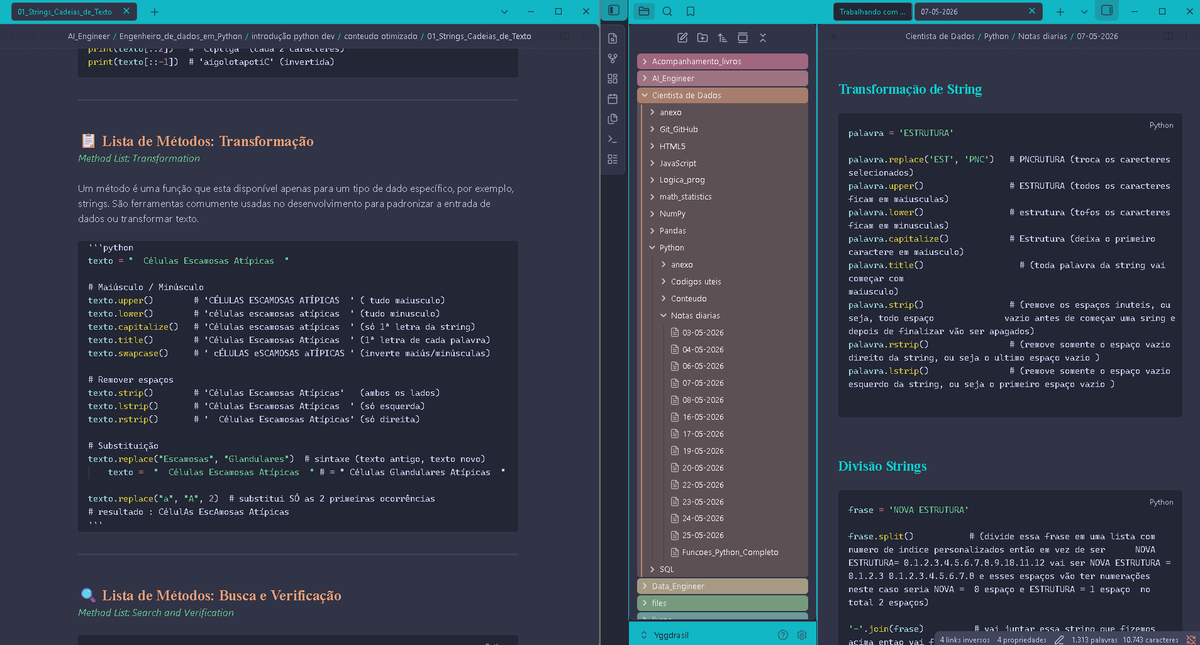1200x645 pixels.
Task: Click the auto-reveal current file icon
Action: 742,37
